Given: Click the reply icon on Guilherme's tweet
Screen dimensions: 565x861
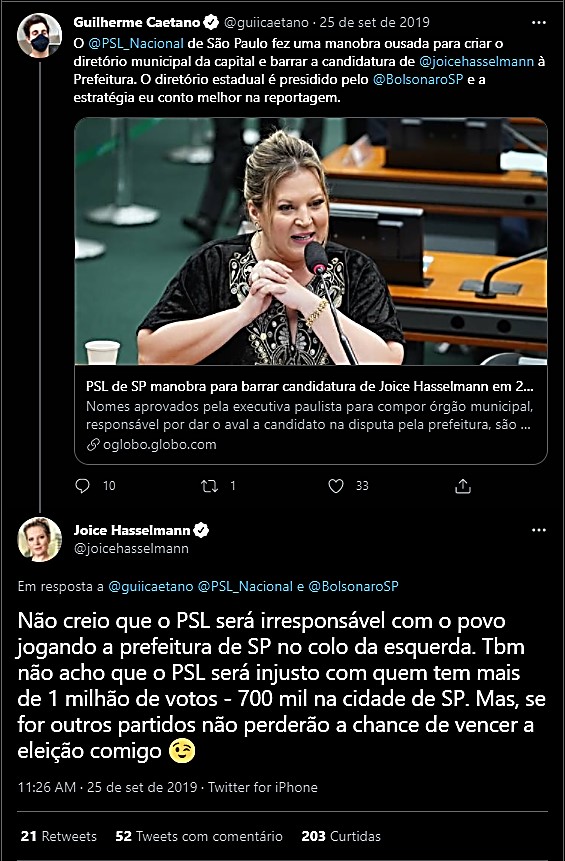Looking at the screenshot, I should (82, 486).
